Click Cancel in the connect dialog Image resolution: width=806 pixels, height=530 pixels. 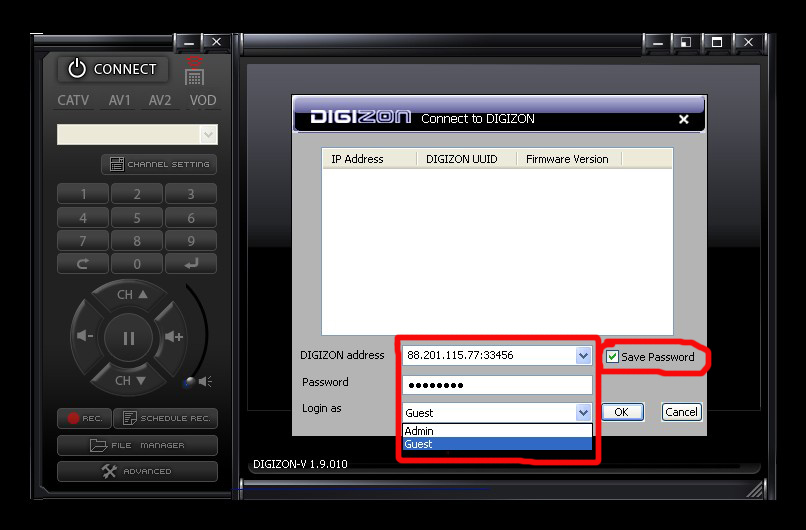(682, 412)
